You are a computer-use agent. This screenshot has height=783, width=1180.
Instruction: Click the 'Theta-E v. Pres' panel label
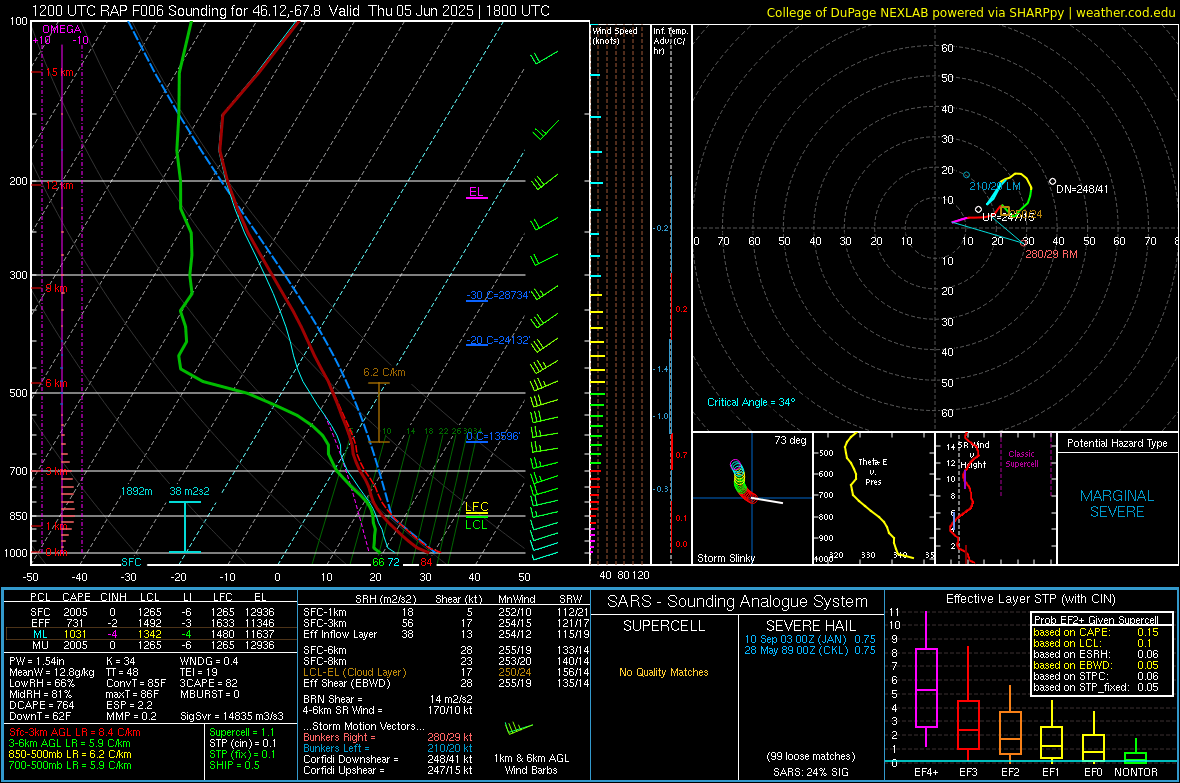pyautogui.click(x=873, y=471)
